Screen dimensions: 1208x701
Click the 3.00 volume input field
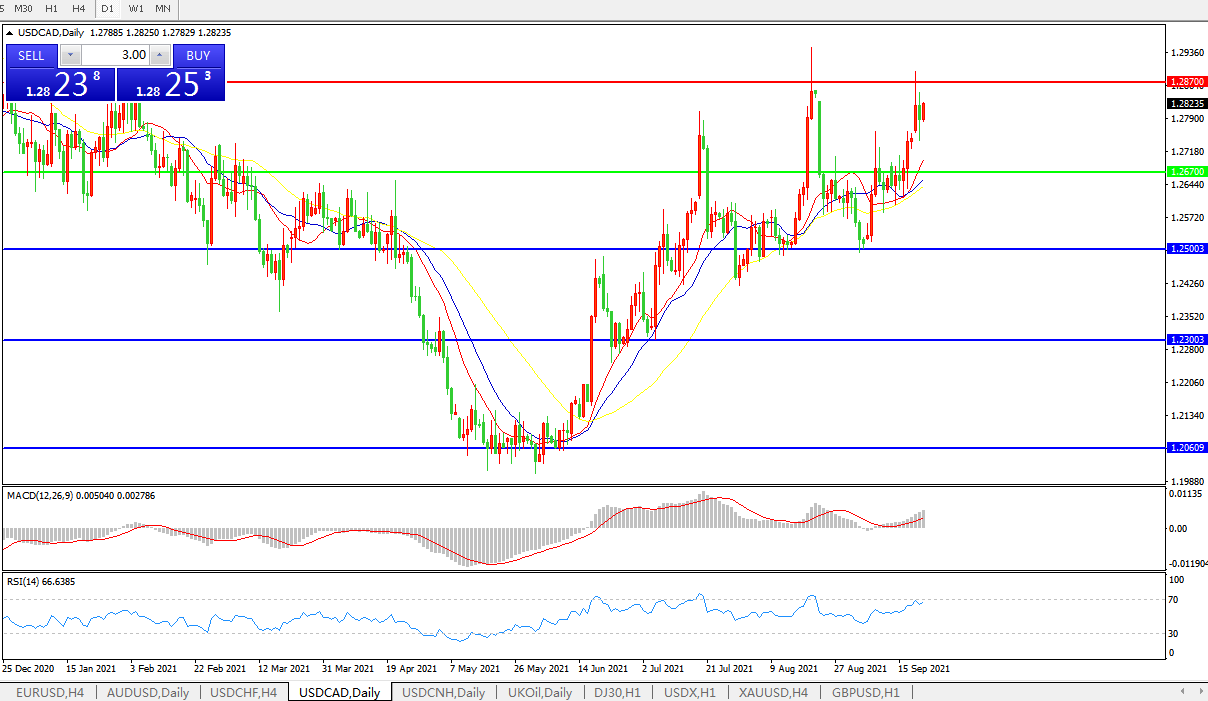point(114,55)
